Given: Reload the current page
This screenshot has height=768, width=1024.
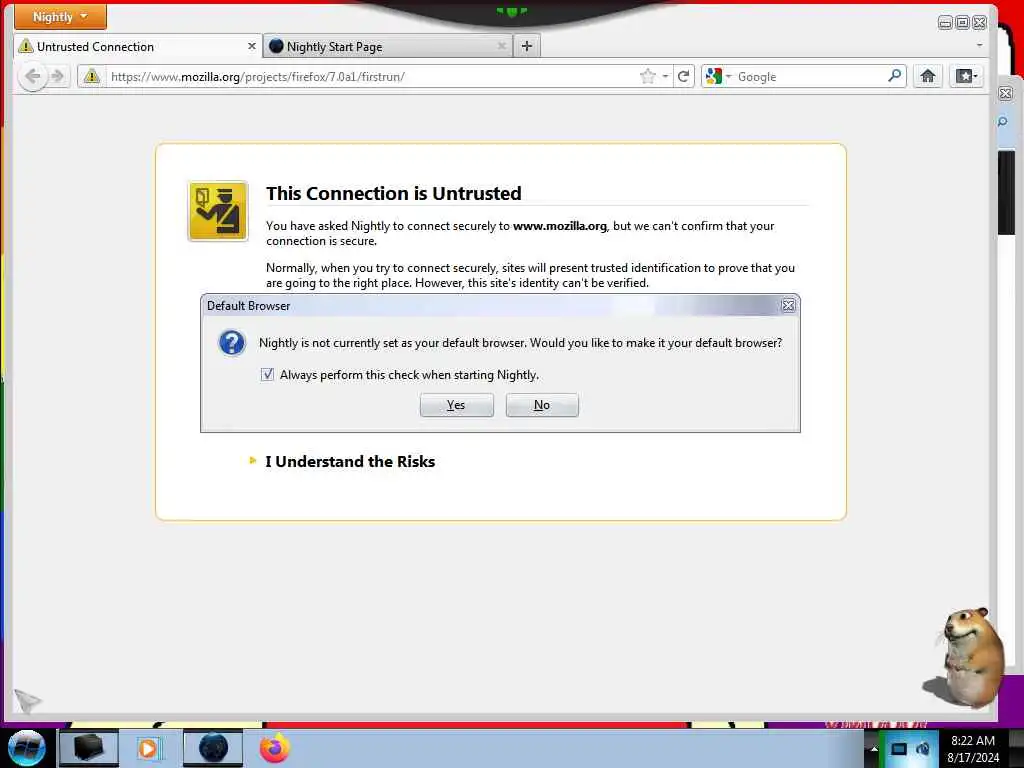Looking at the screenshot, I should point(684,76).
